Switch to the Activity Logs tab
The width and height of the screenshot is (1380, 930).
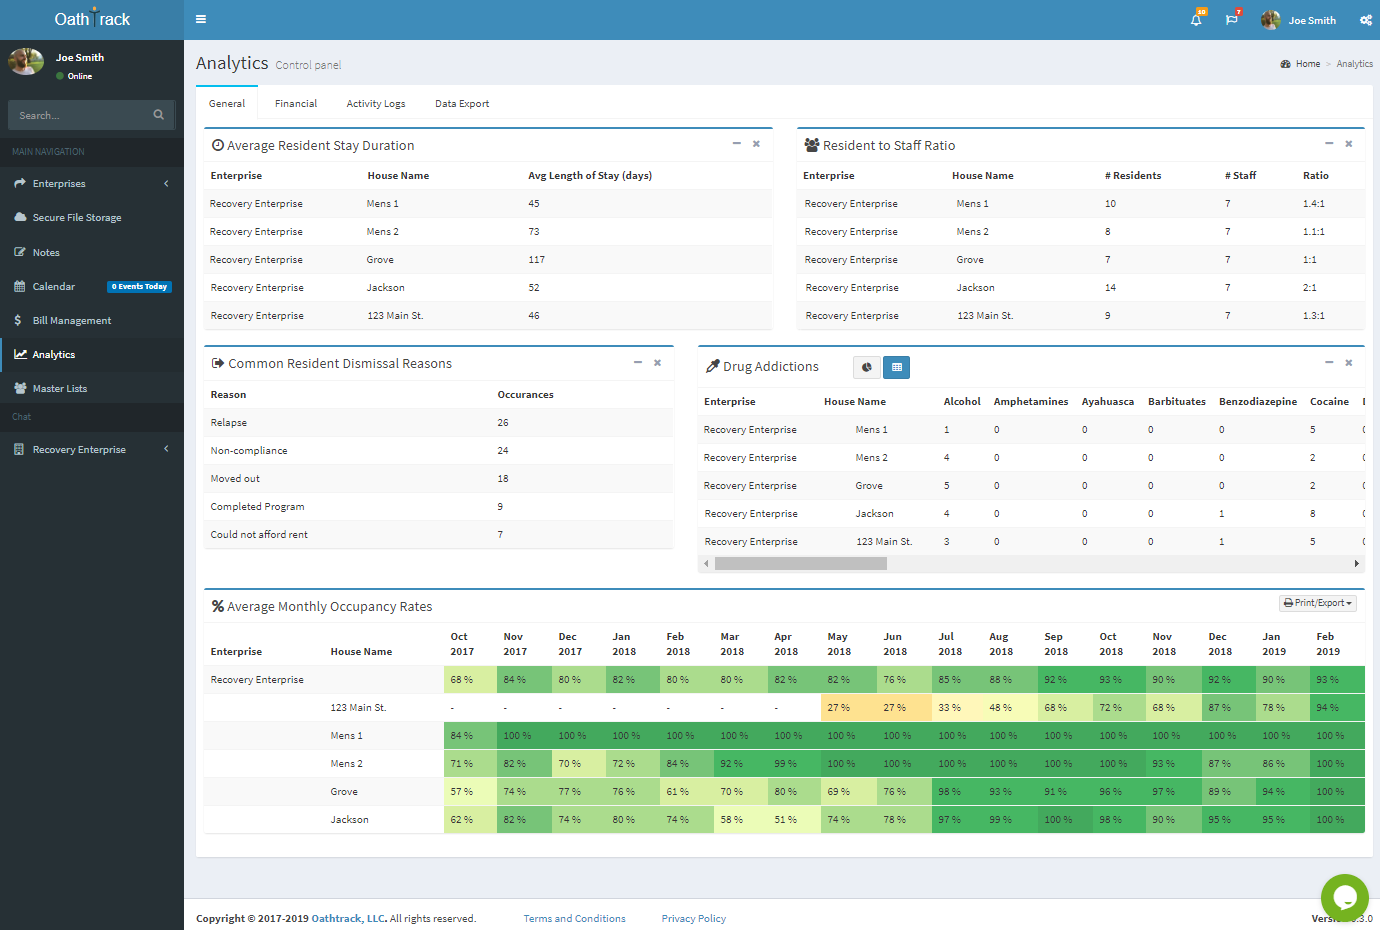pyautogui.click(x=376, y=104)
